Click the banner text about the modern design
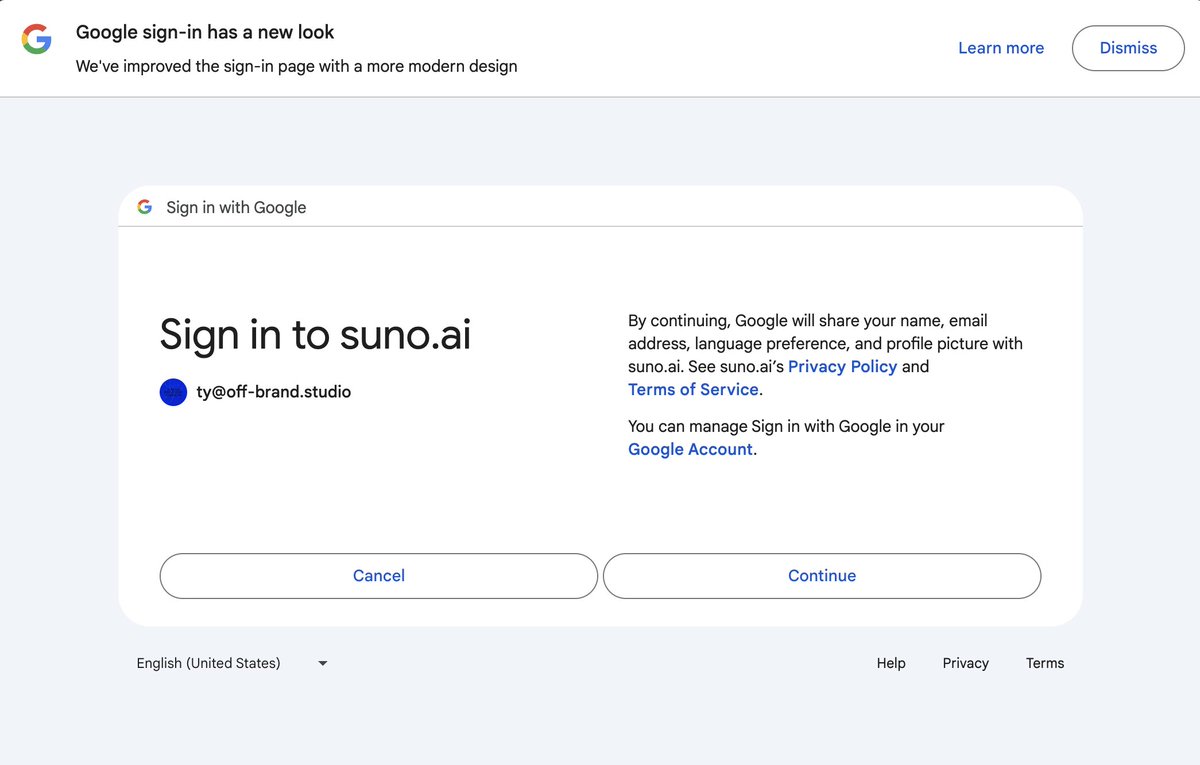The image size is (1200, 765). pyautogui.click(x=297, y=67)
